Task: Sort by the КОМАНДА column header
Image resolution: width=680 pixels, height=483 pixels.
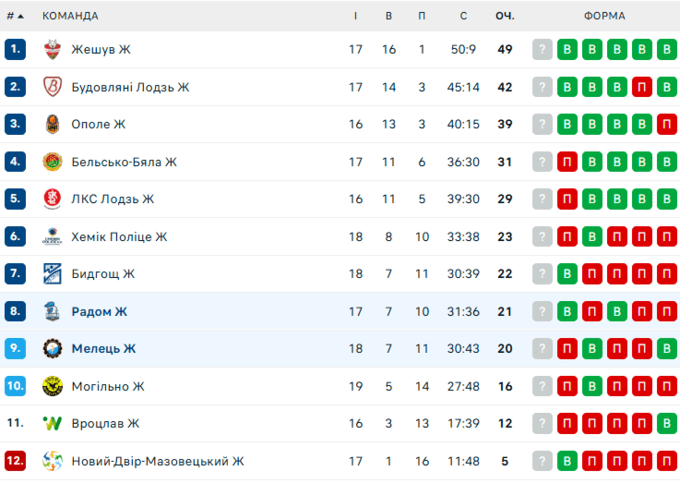Action: pos(70,16)
